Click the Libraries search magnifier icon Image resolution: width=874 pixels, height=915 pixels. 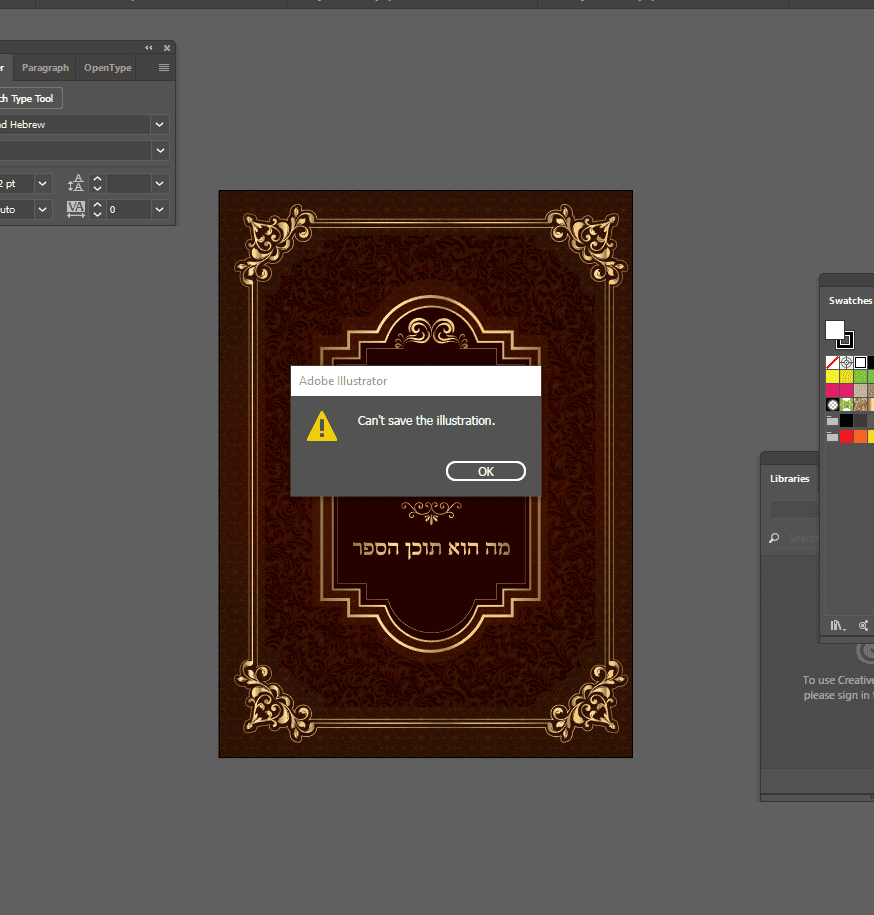pos(774,538)
